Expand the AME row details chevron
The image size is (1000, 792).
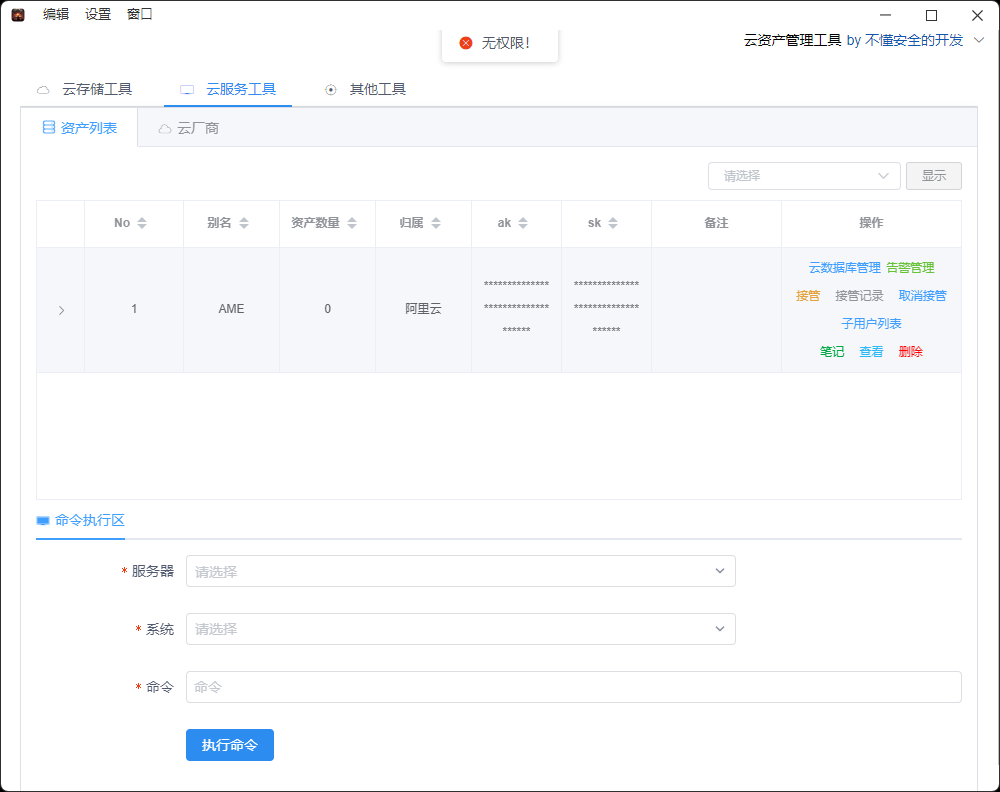pyautogui.click(x=61, y=310)
